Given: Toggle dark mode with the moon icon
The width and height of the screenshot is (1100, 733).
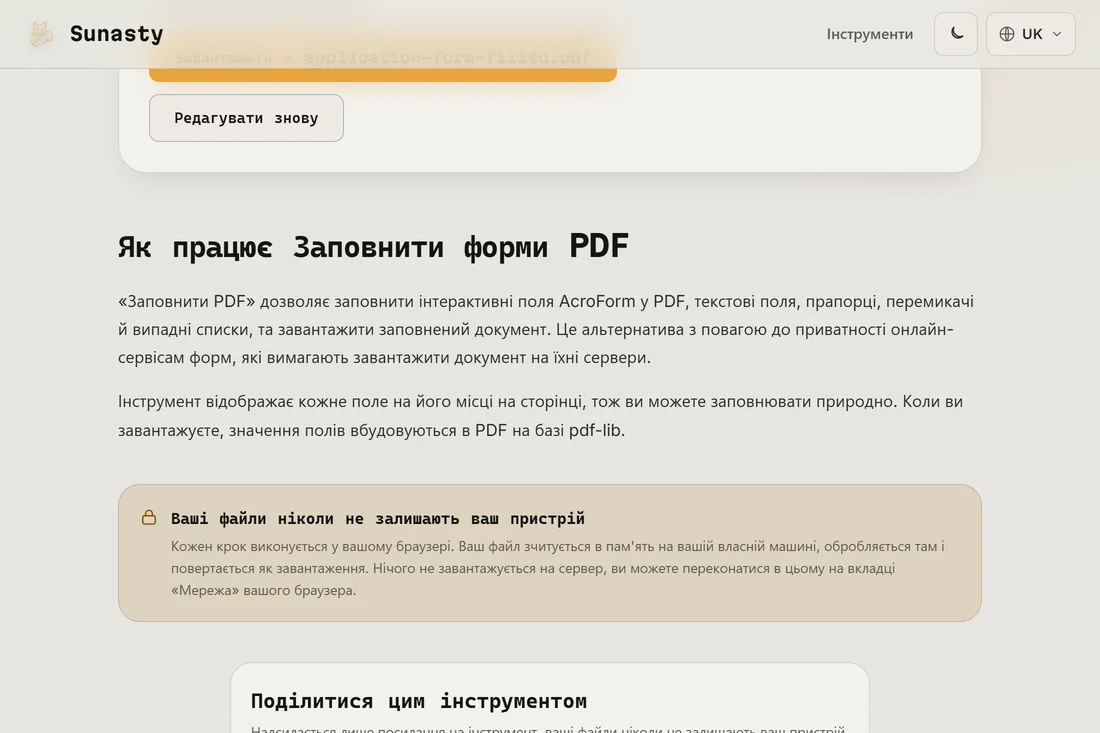Looking at the screenshot, I should 955,34.
